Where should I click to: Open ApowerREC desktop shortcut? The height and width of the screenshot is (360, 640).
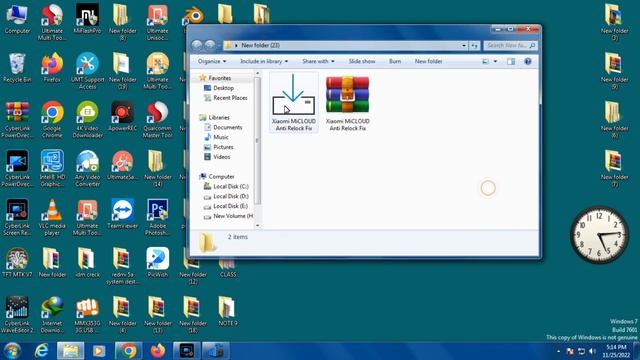pyautogui.click(x=122, y=117)
